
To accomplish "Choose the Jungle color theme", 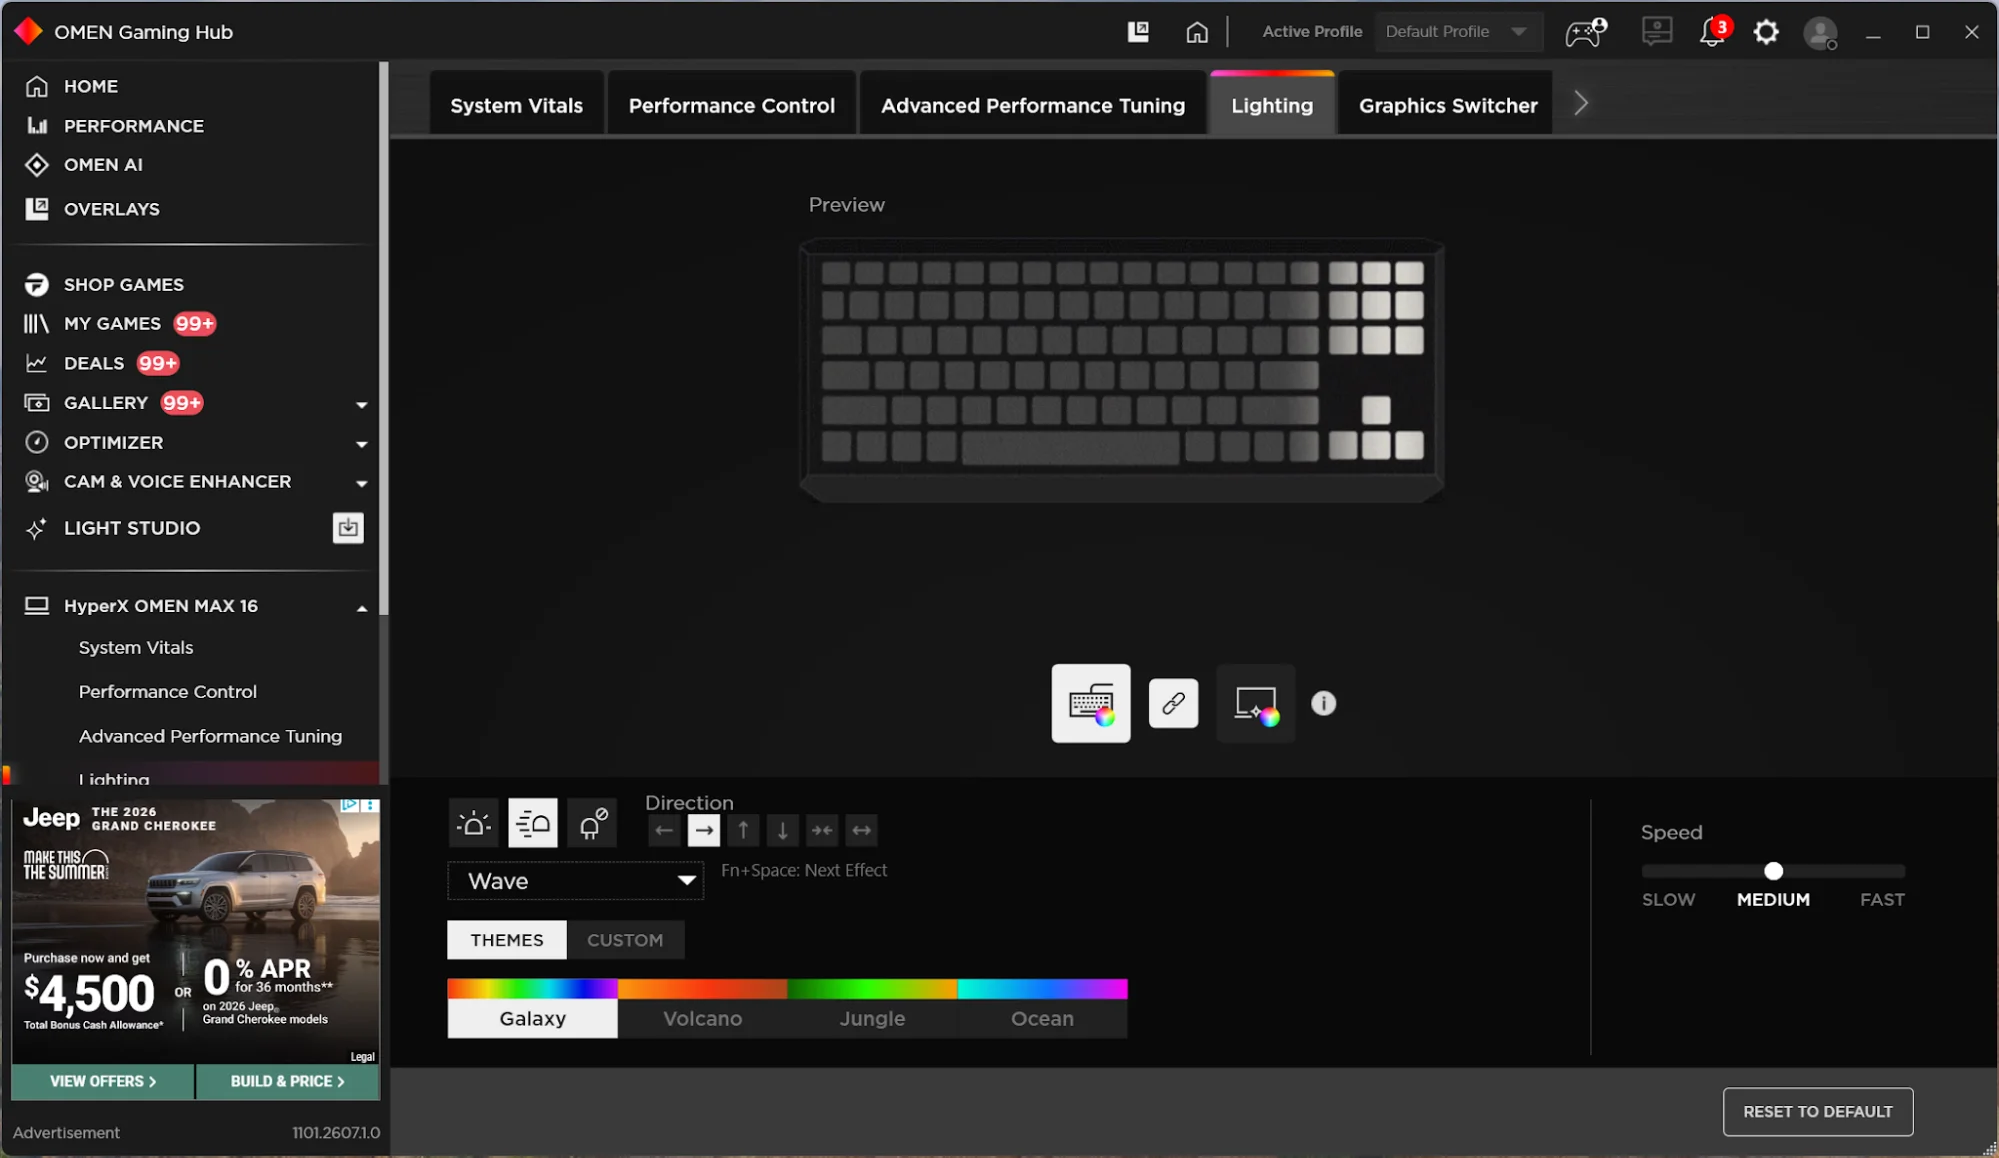I will (x=872, y=1008).
